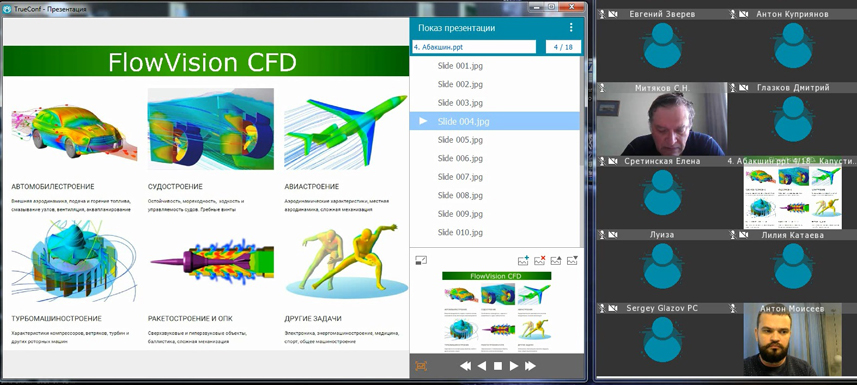857x385 pixels.
Task: Click the slide list vertical scrollbar
Action: [x=582, y=149]
